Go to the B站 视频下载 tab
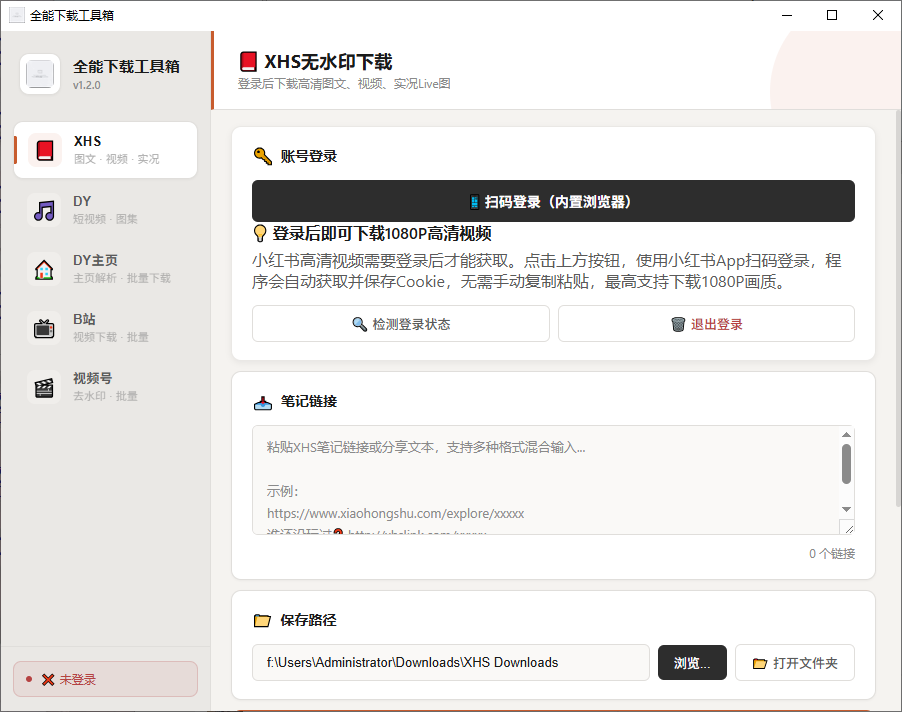 pos(106,328)
